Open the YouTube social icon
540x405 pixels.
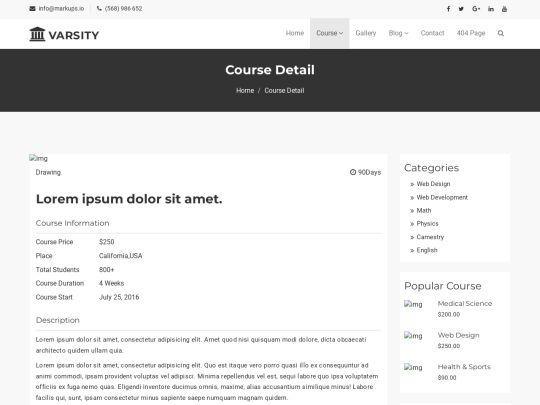[504, 9]
